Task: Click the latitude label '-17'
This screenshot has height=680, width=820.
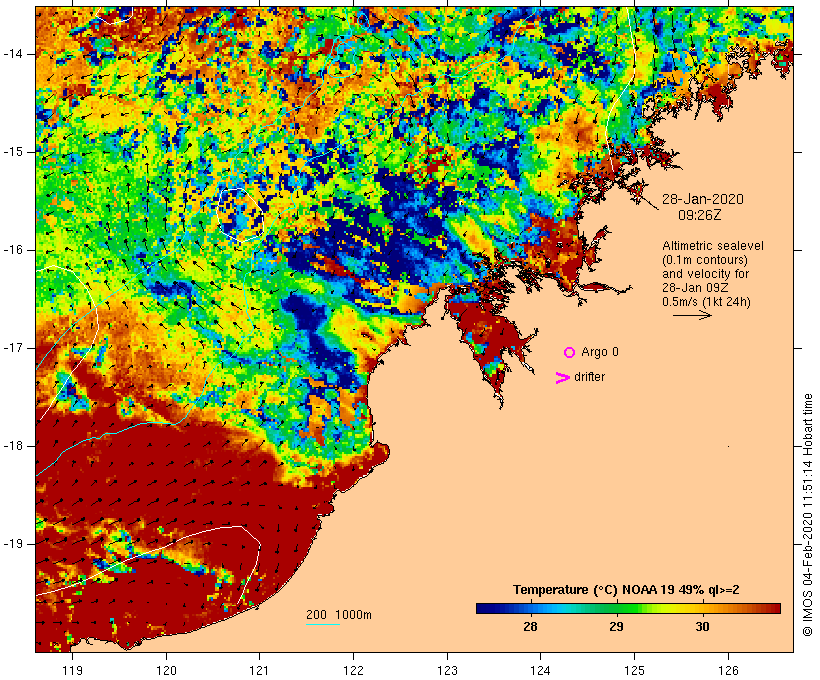Action: [13, 348]
